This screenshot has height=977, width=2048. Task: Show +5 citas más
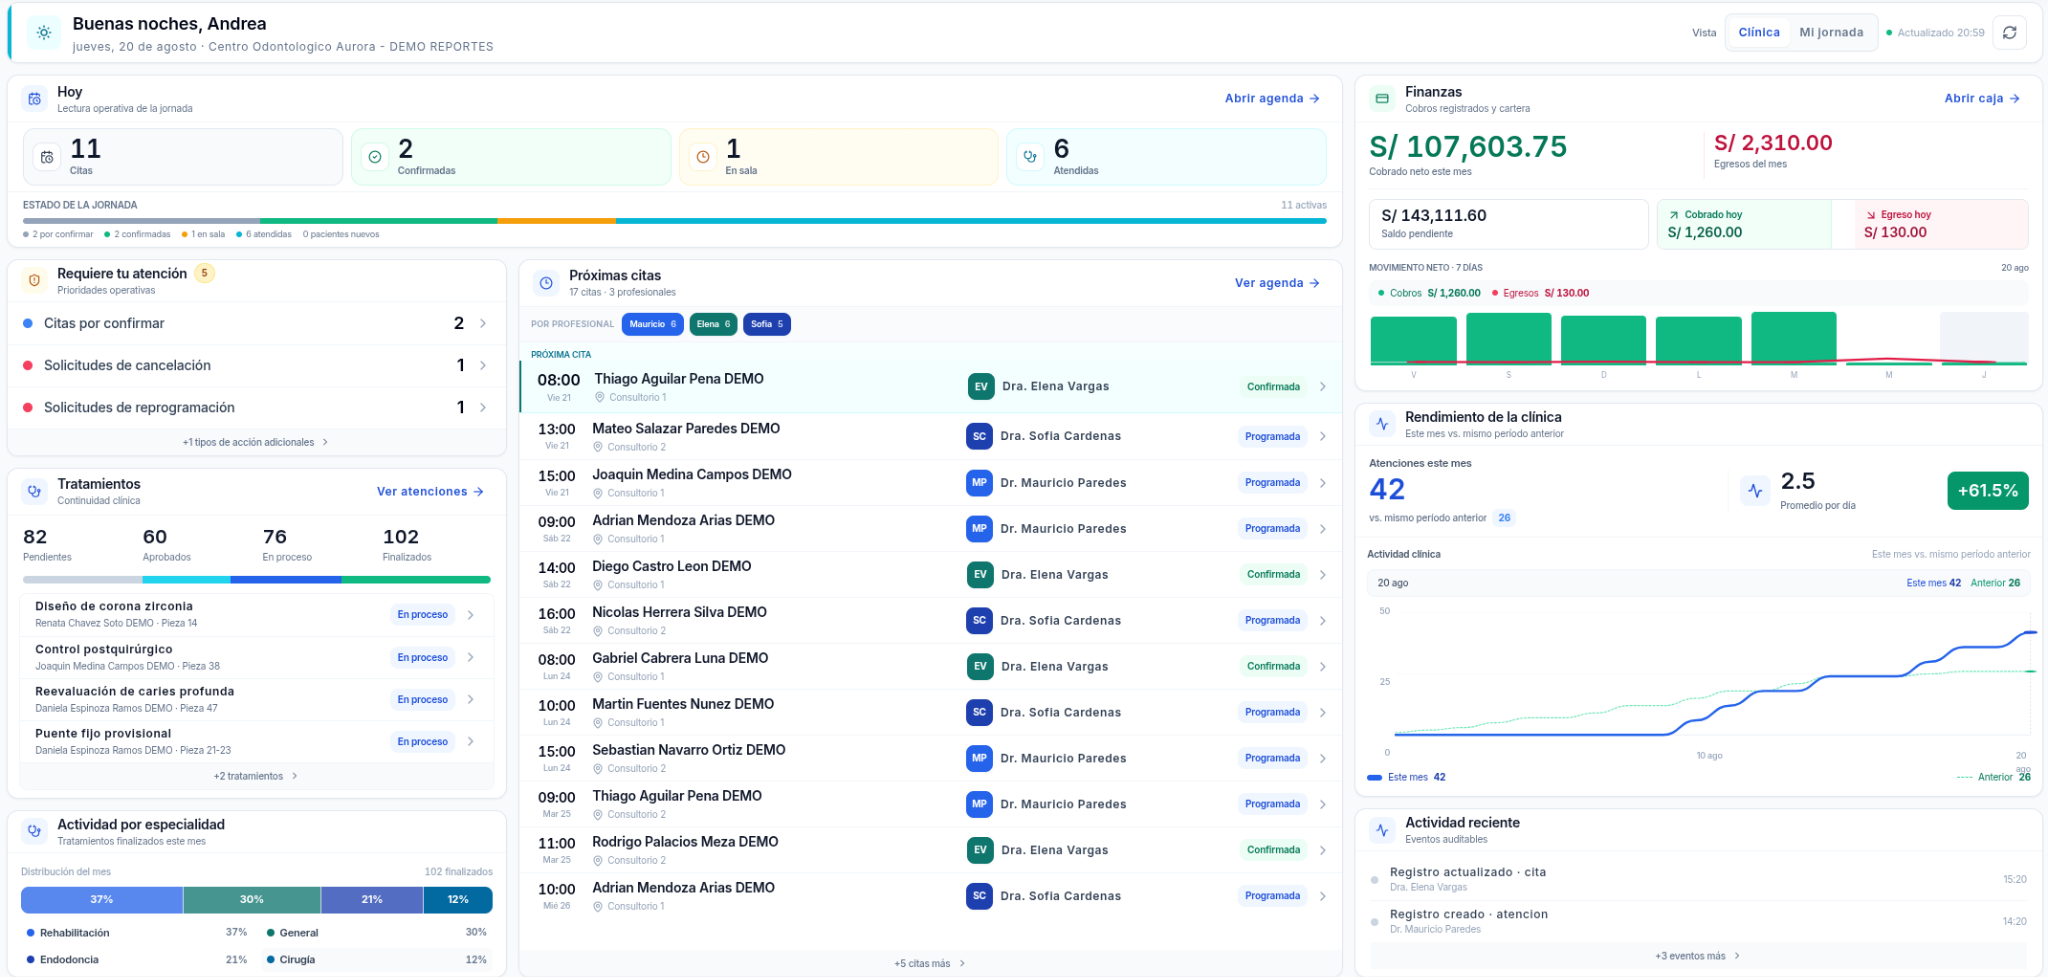(x=930, y=964)
